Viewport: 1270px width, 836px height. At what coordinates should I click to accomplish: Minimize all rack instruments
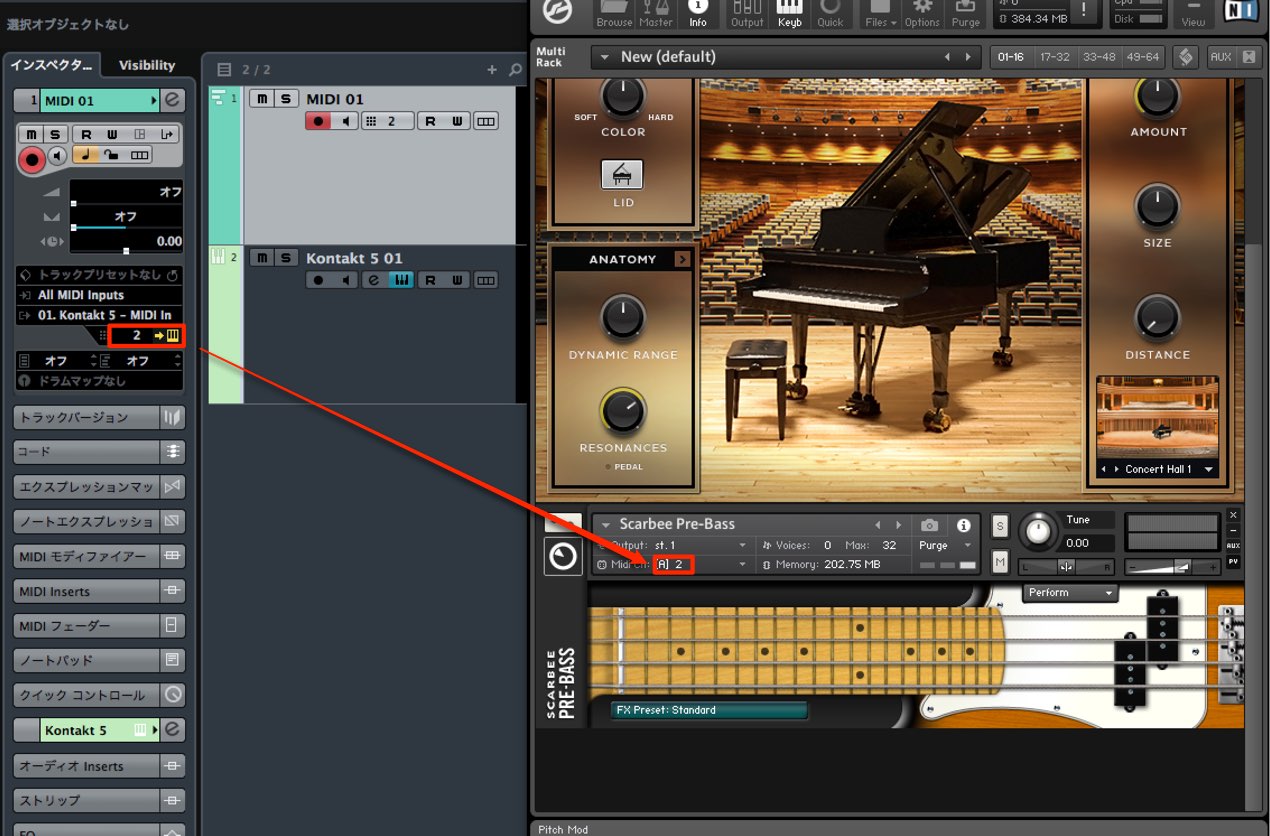pos(1249,57)
